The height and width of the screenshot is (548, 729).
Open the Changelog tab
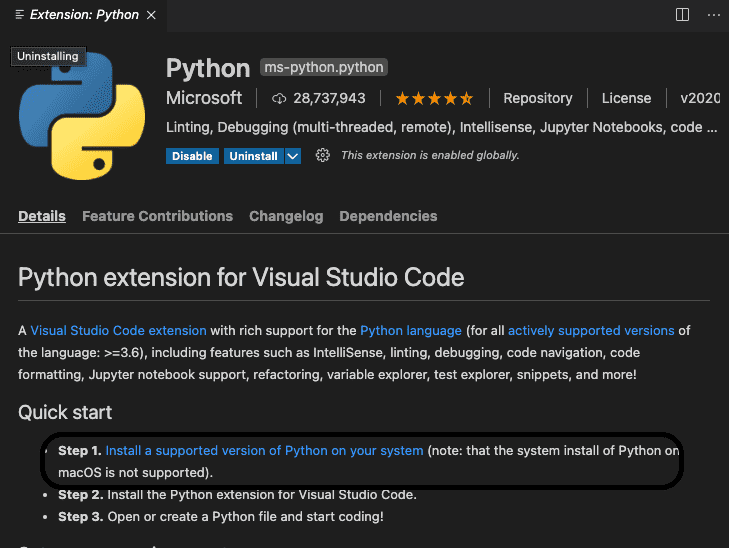click(286, 216)
